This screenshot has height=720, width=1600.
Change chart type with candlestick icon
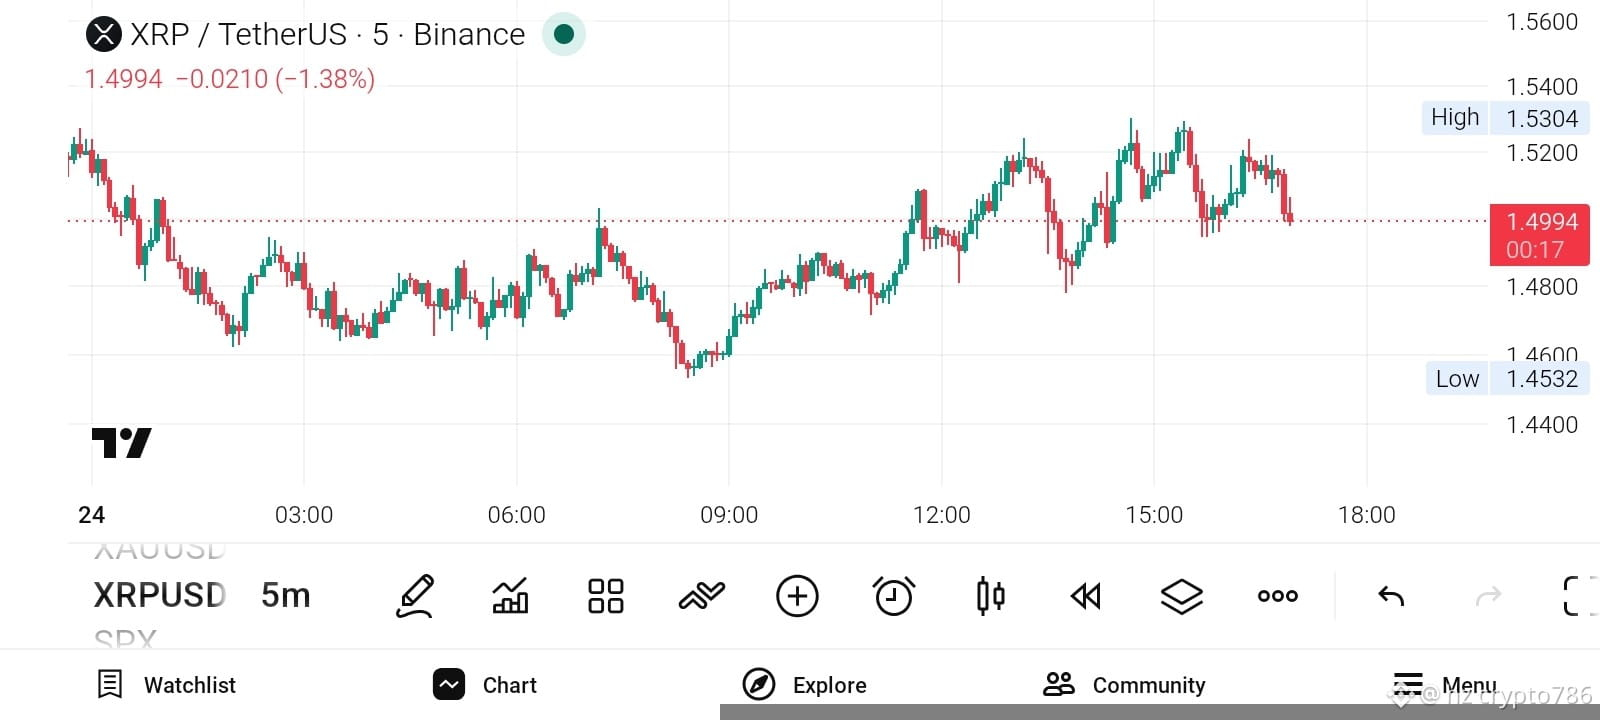click(990, 596)
